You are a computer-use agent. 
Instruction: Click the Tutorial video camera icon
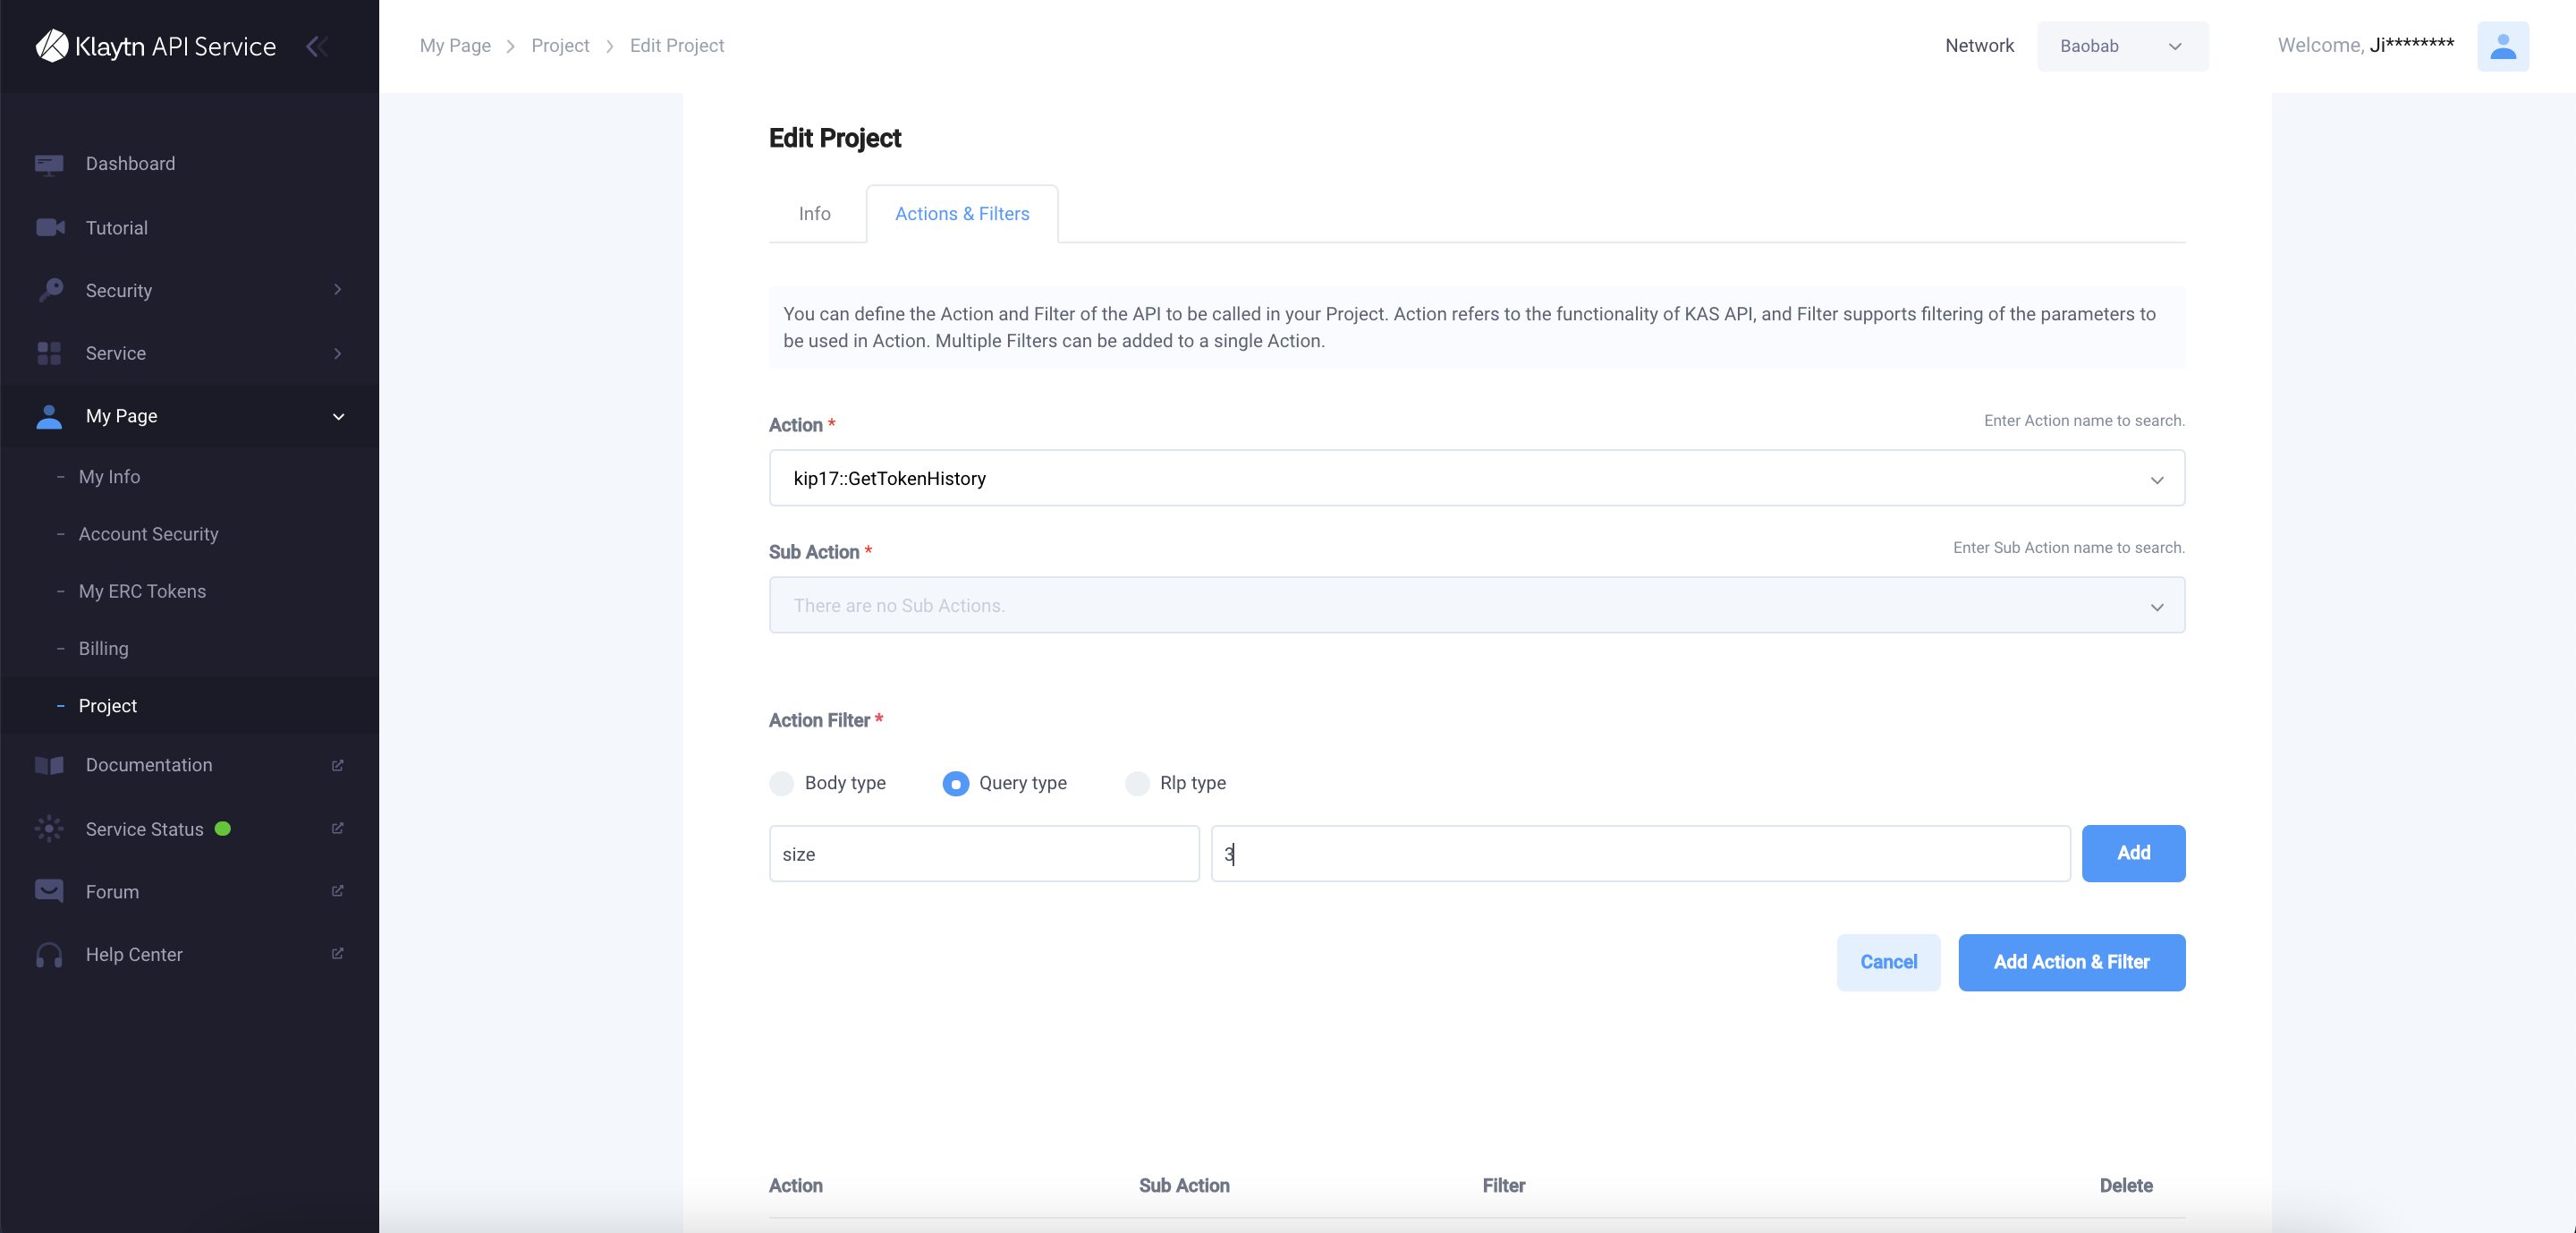point(50,228)
